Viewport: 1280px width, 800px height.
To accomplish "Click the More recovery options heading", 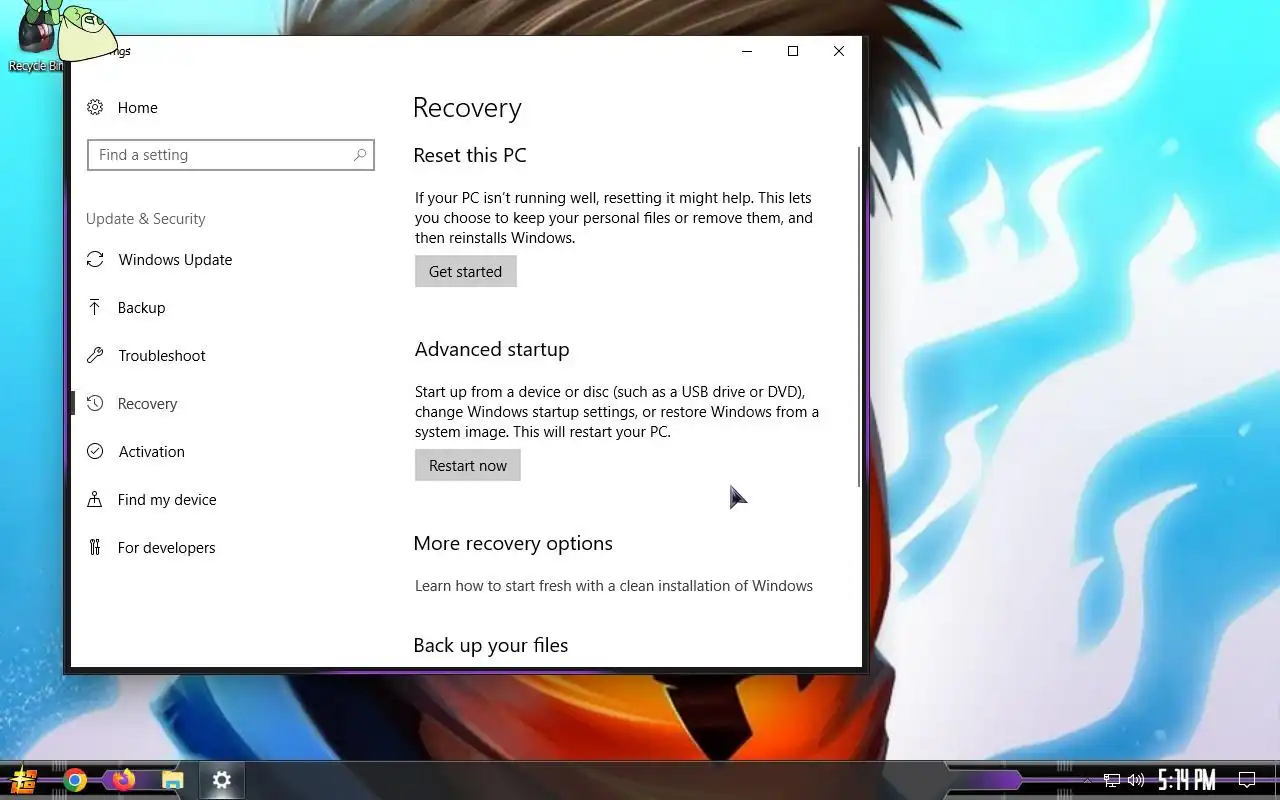I will (513, 543).
